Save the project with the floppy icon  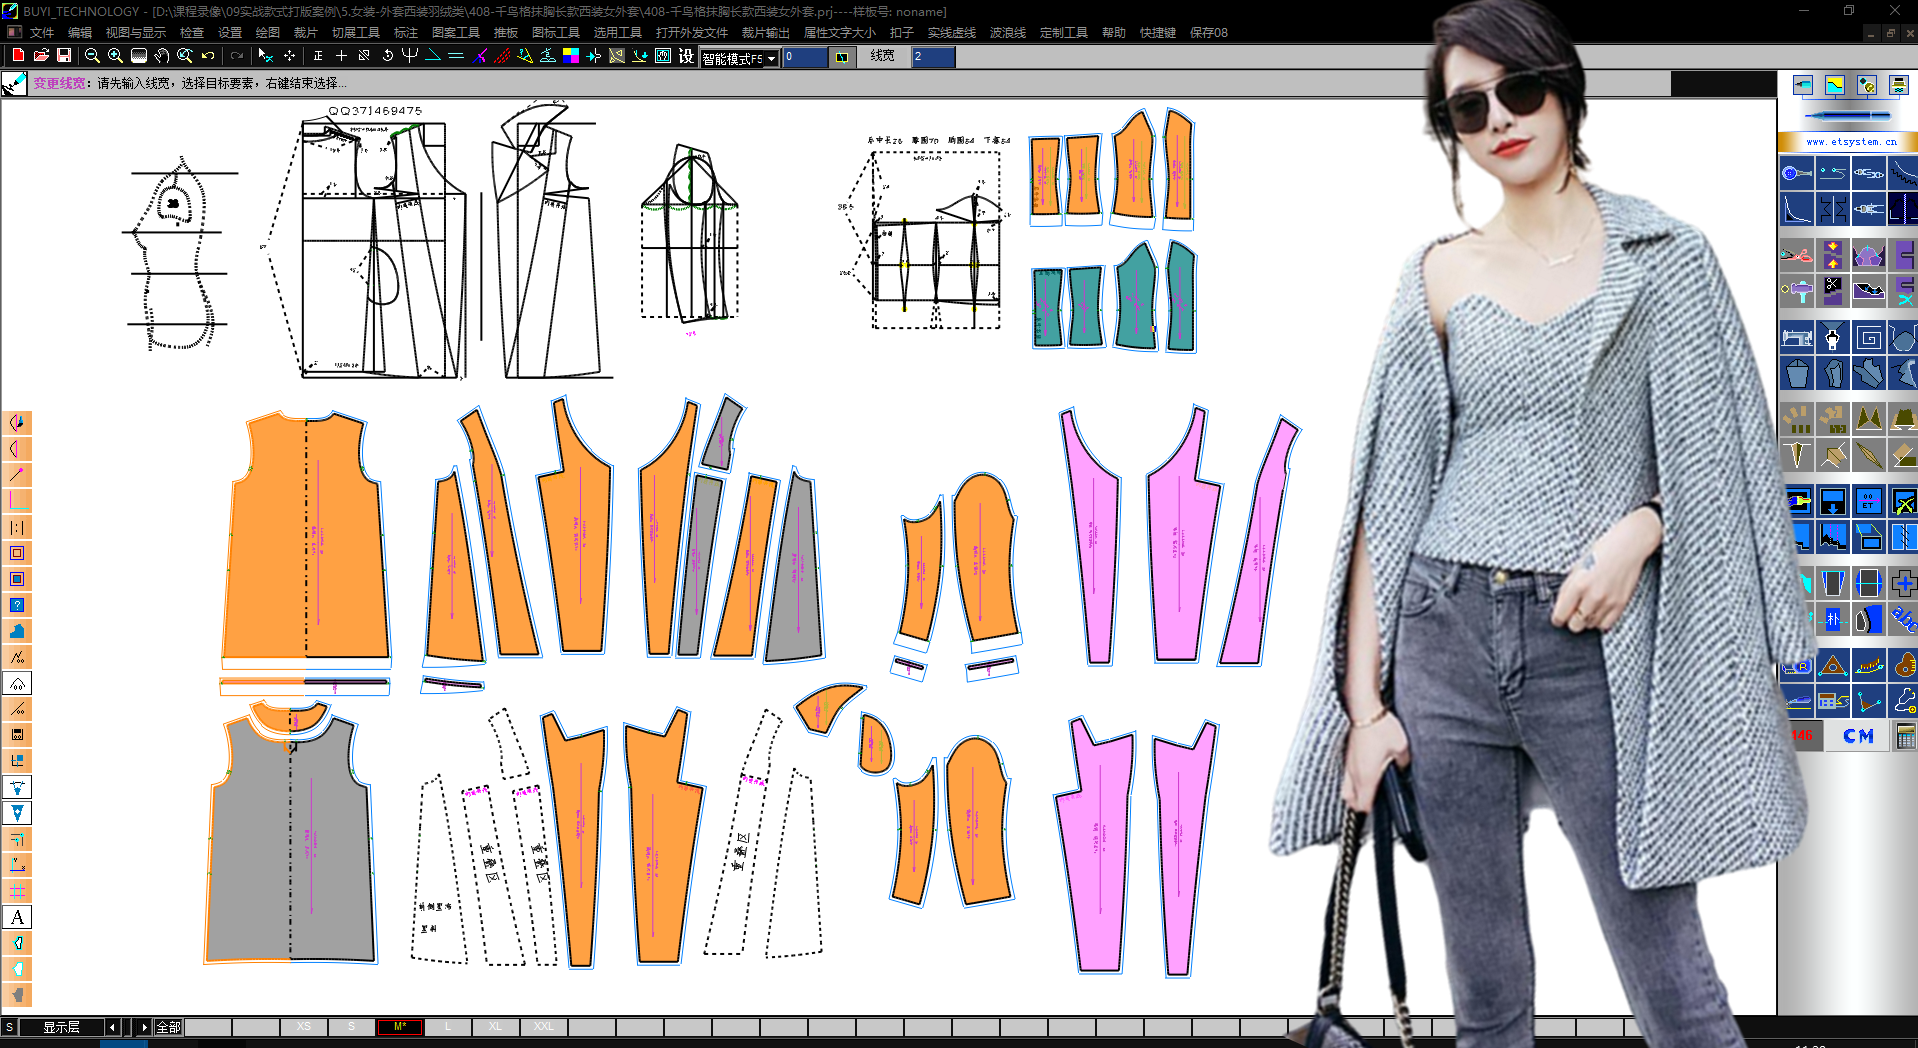pyautogui.click(x=63, y=55)
